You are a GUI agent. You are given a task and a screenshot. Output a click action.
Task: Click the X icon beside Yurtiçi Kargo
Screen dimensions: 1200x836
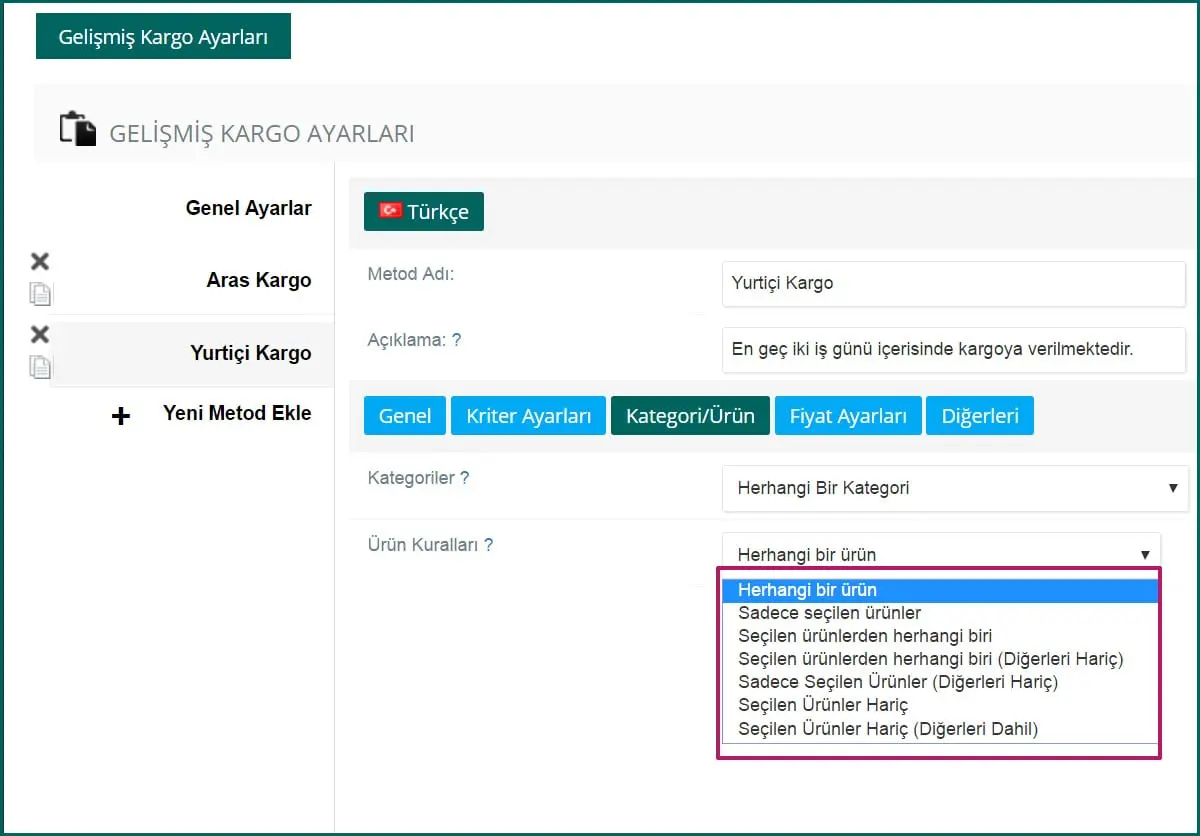(x=40, y=335)
